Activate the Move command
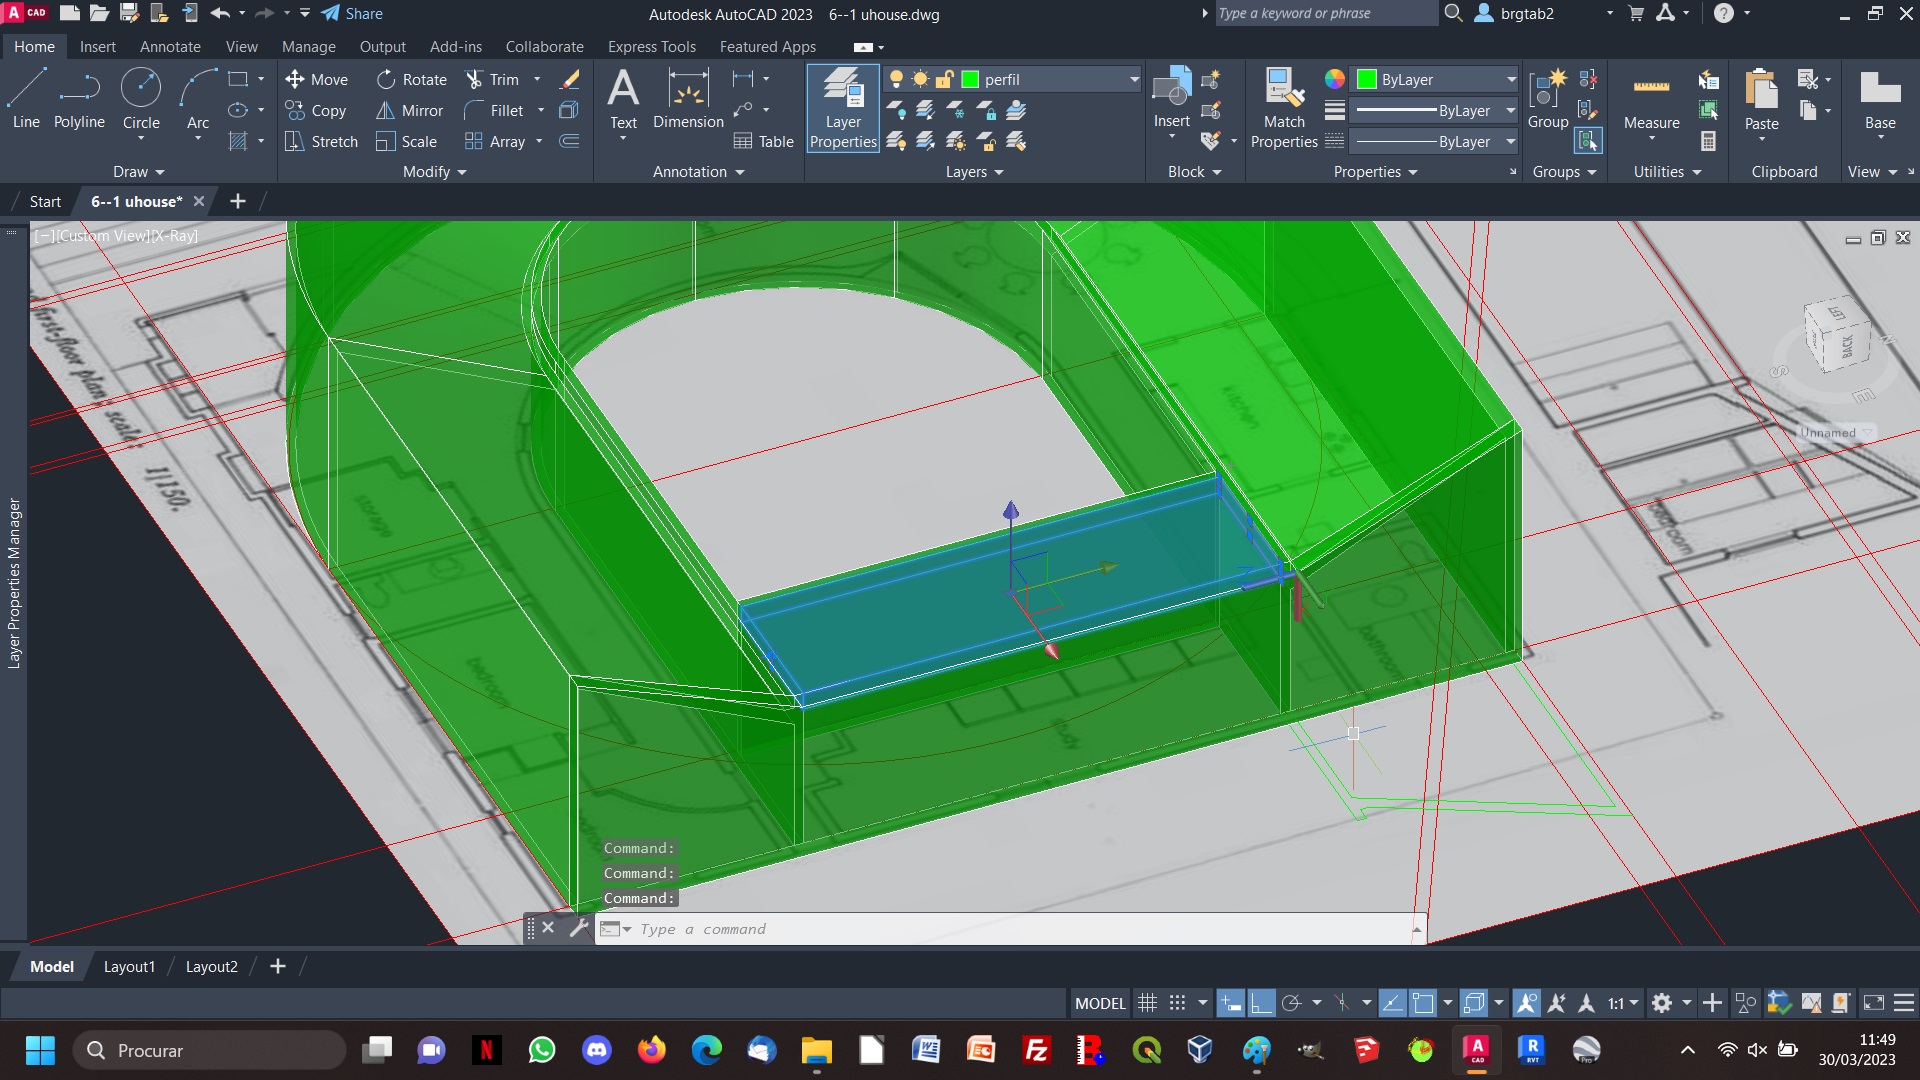 [316, 79]
